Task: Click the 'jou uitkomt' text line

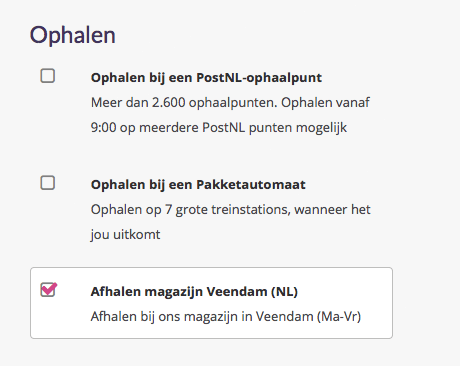Action: (125, 235)
